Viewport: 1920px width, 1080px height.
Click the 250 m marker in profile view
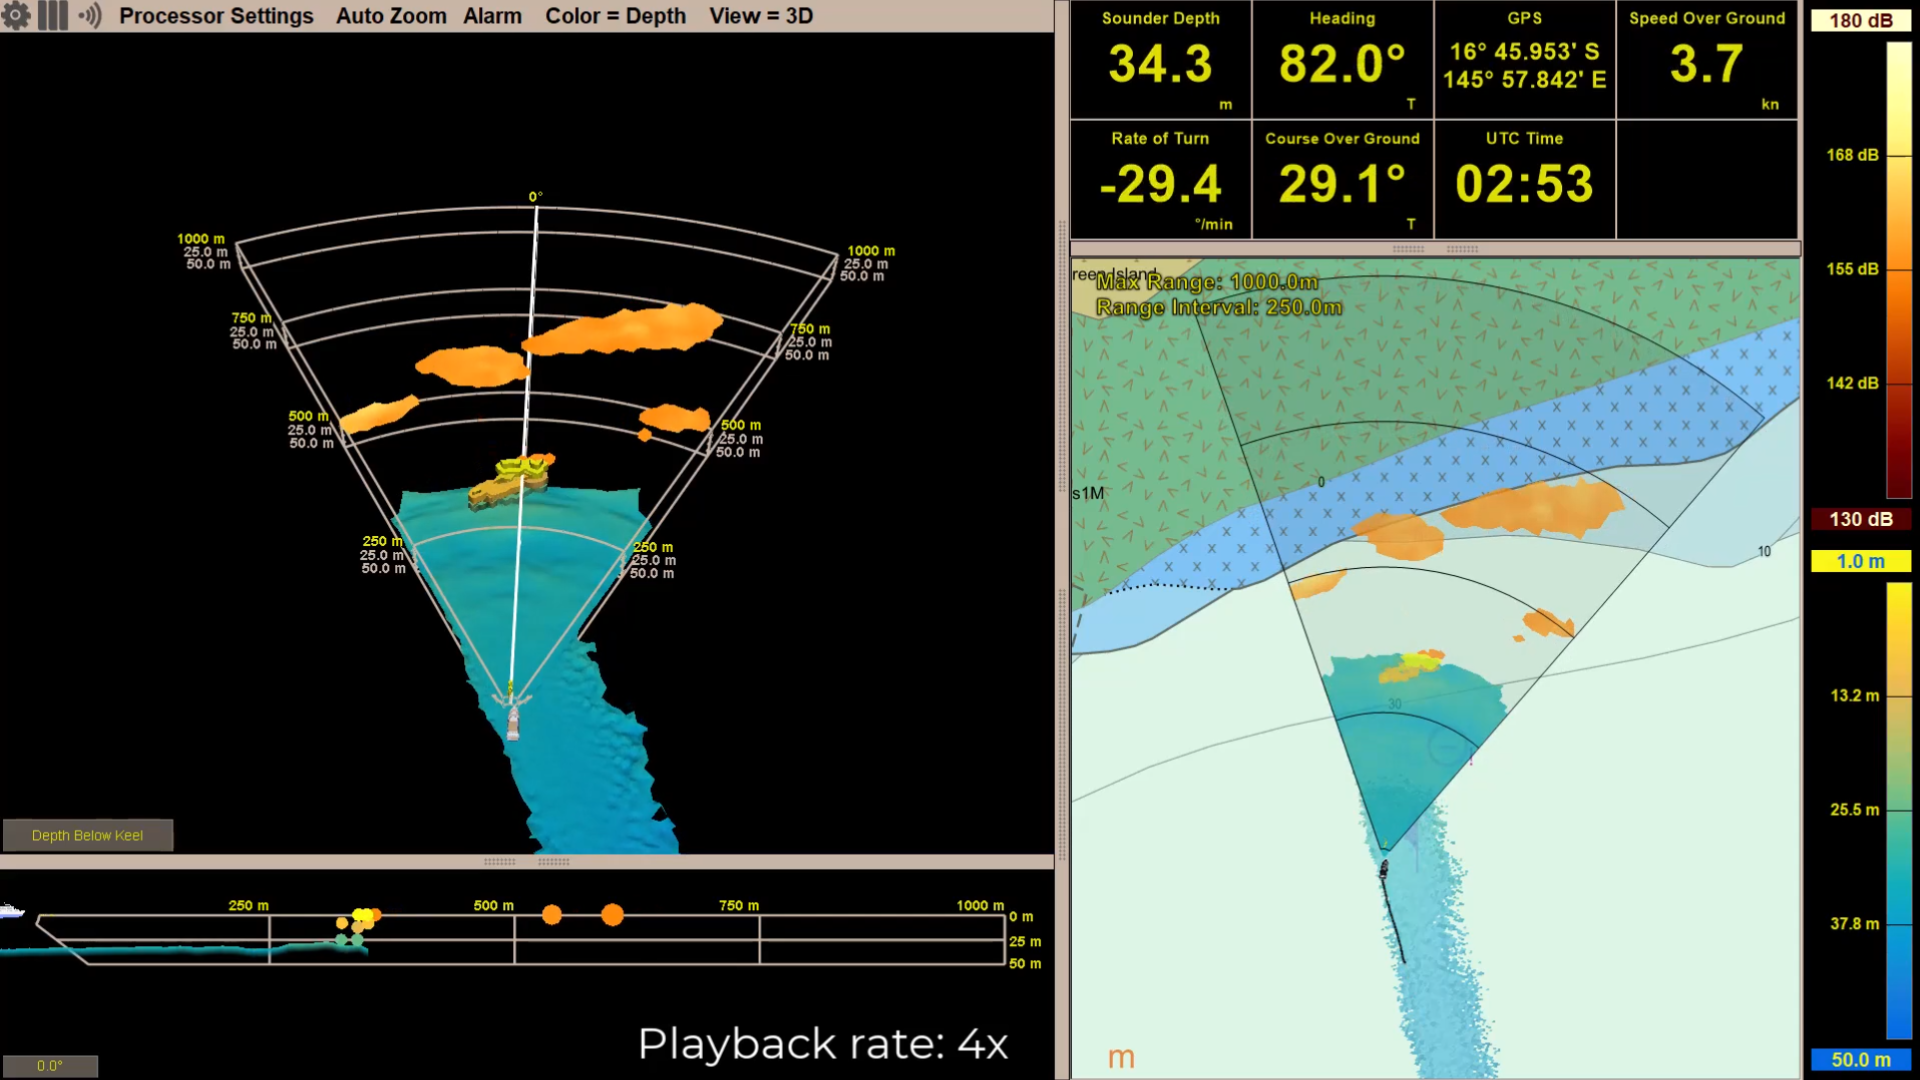[249, 906]
